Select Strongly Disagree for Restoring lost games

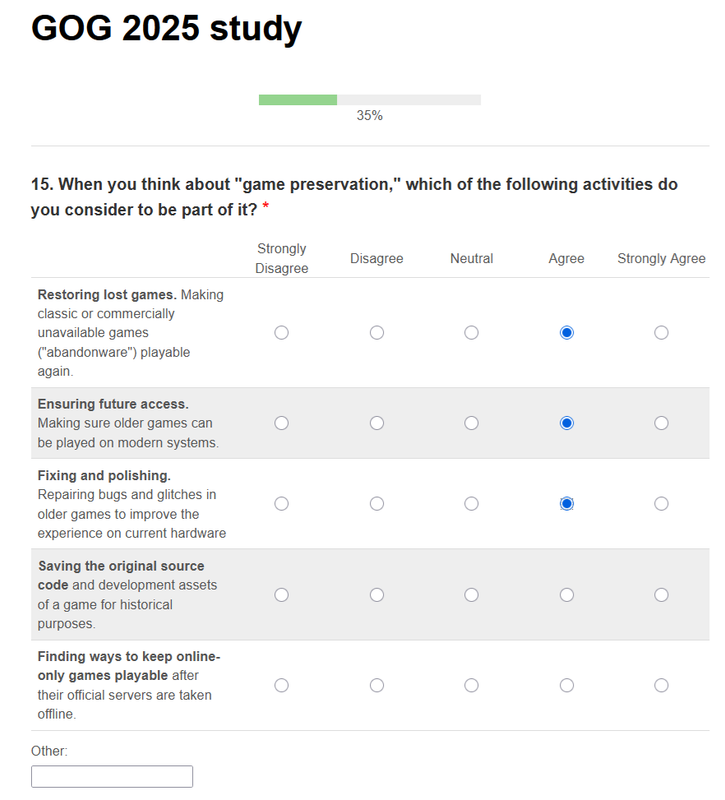[x=282, y=333]
